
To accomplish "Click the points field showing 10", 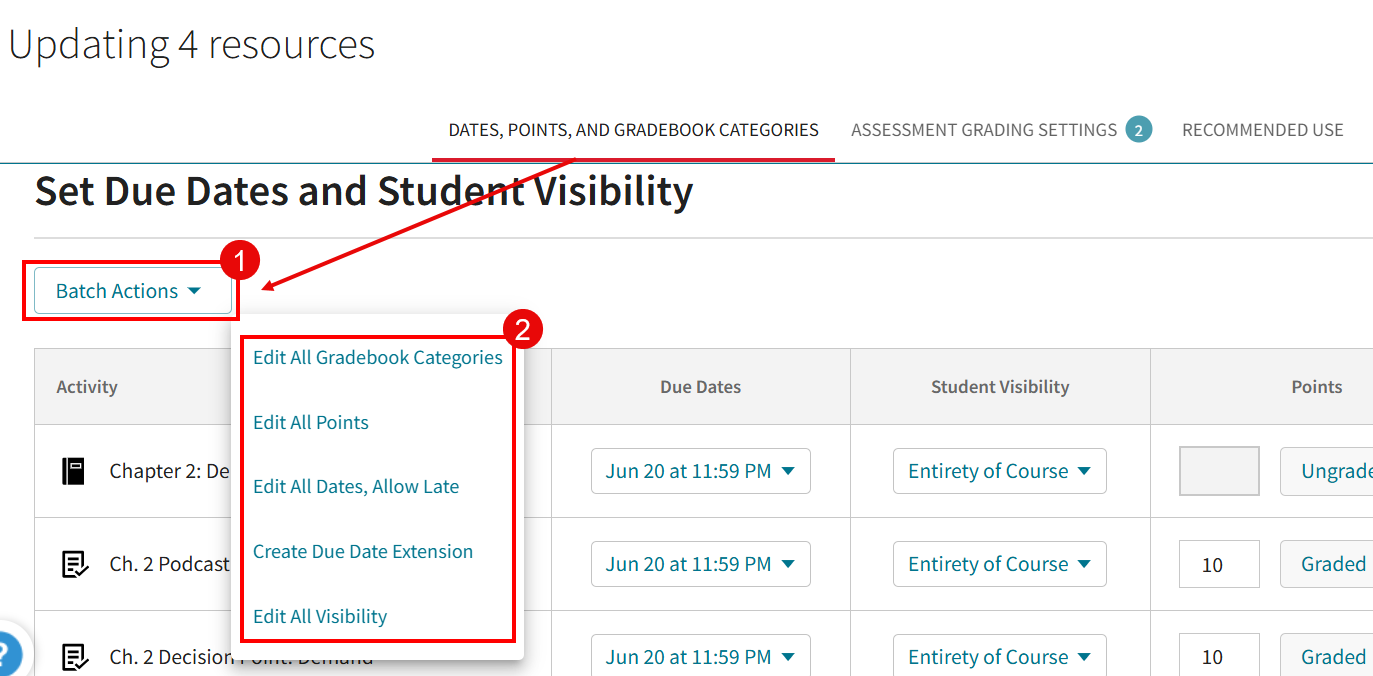I will click(x=1218, y=563).
